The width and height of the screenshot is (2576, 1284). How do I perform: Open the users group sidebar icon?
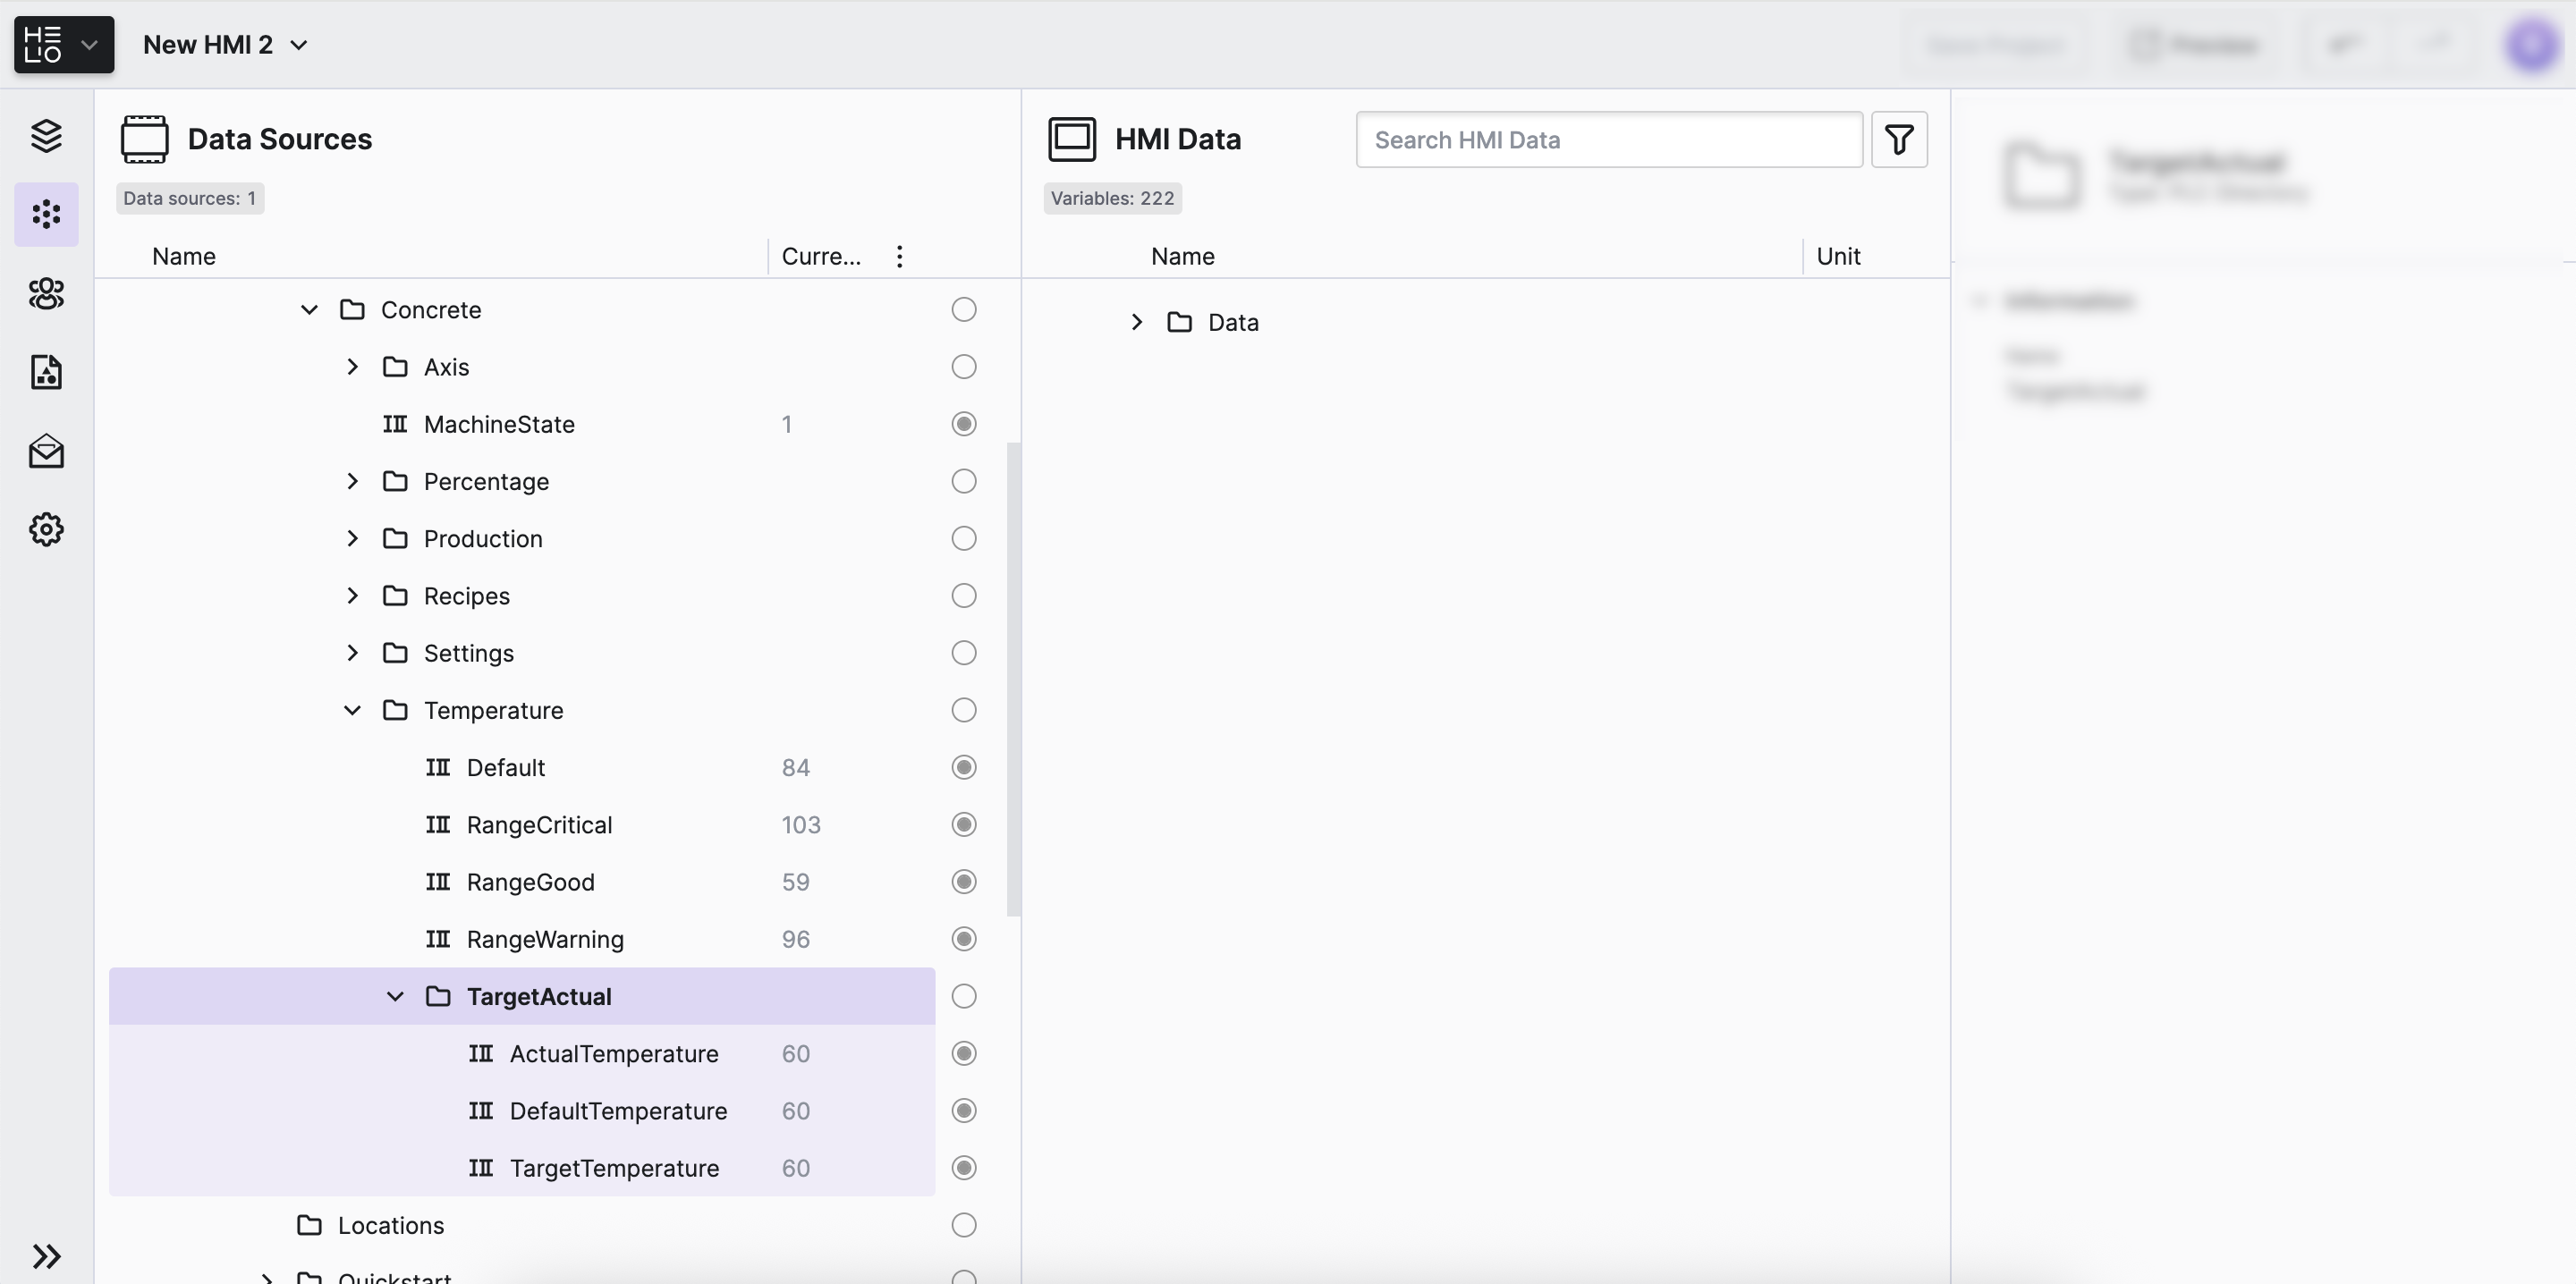tap(46, 293)
